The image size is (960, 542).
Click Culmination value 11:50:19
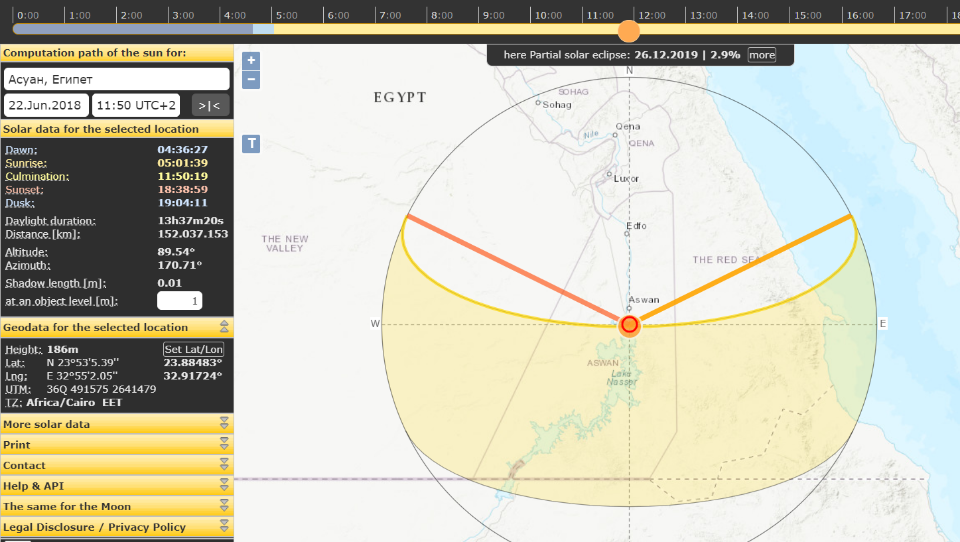coord(182,176)
